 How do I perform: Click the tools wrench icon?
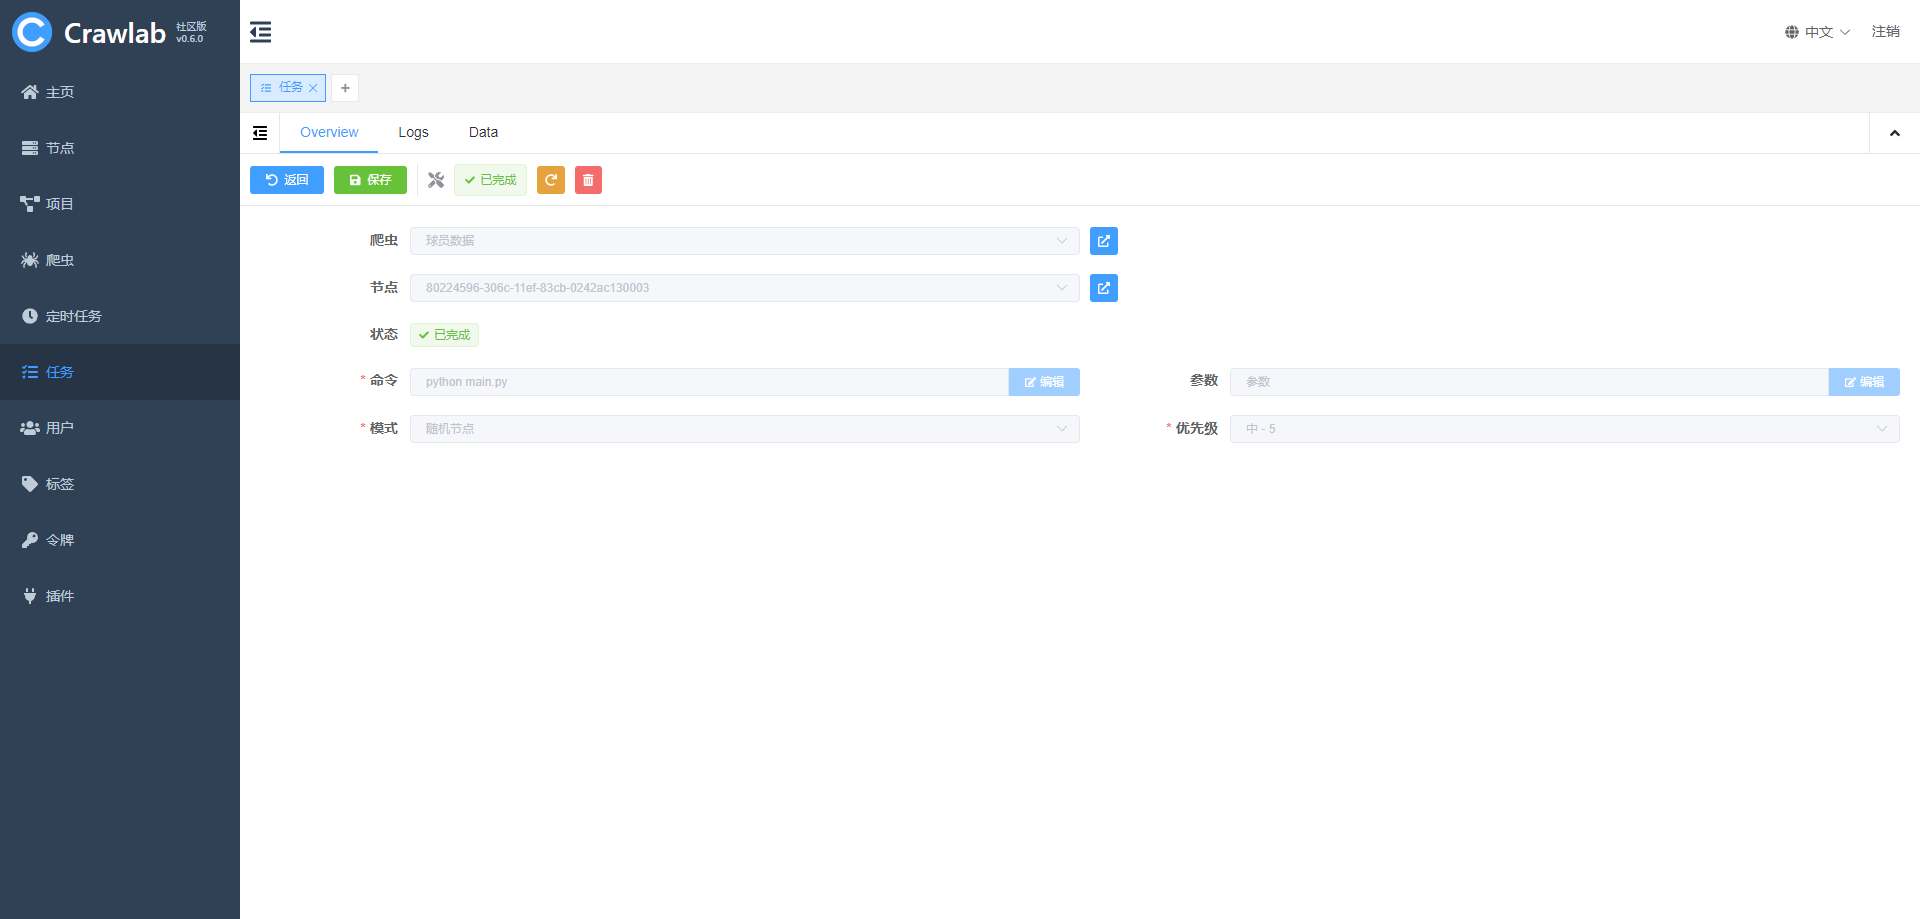pos(436,180)
